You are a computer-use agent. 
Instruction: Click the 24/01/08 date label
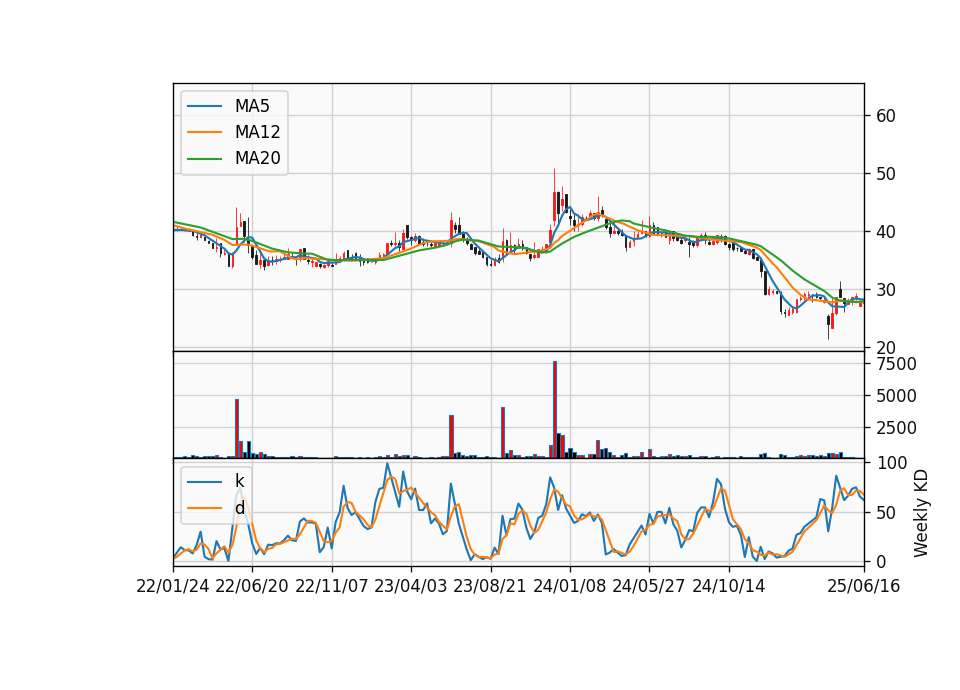[x=569, y=587]
